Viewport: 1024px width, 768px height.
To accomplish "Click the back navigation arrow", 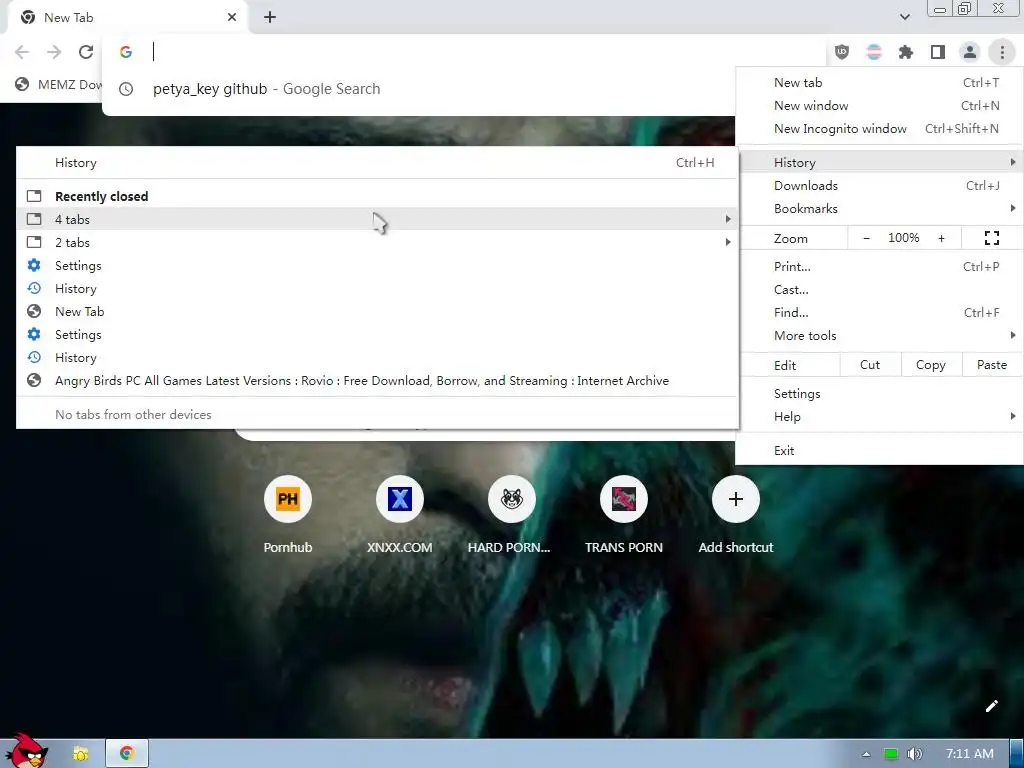I will [22, 52].
